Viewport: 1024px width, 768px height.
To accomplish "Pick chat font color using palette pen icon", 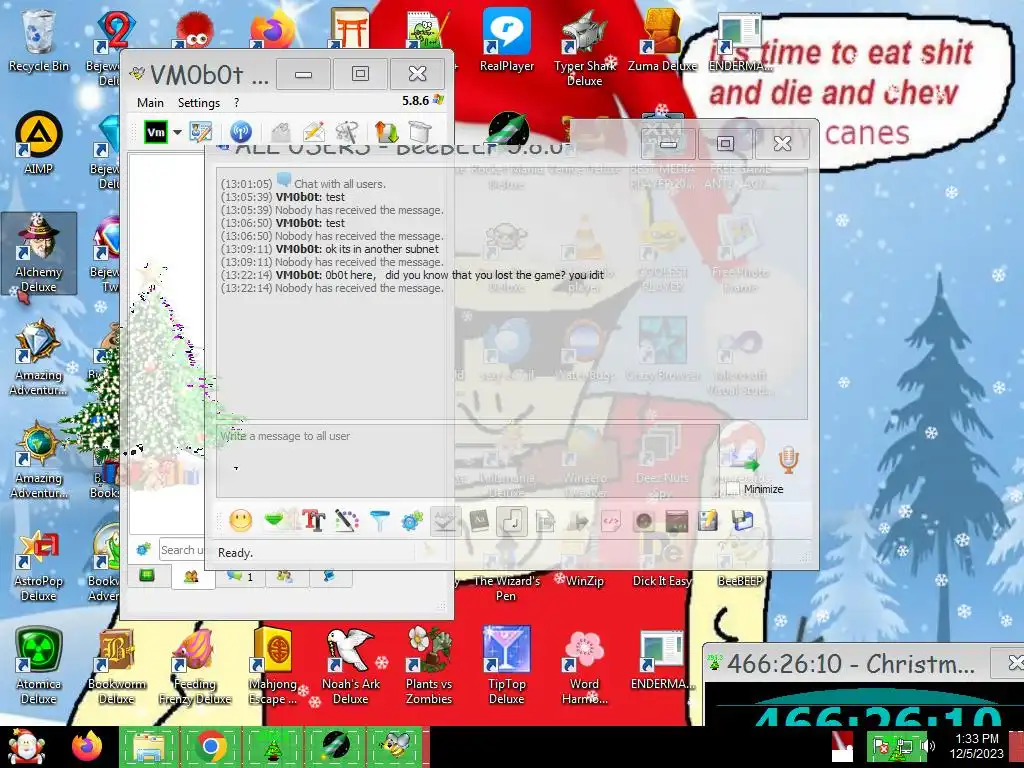I will click(346, 520).
